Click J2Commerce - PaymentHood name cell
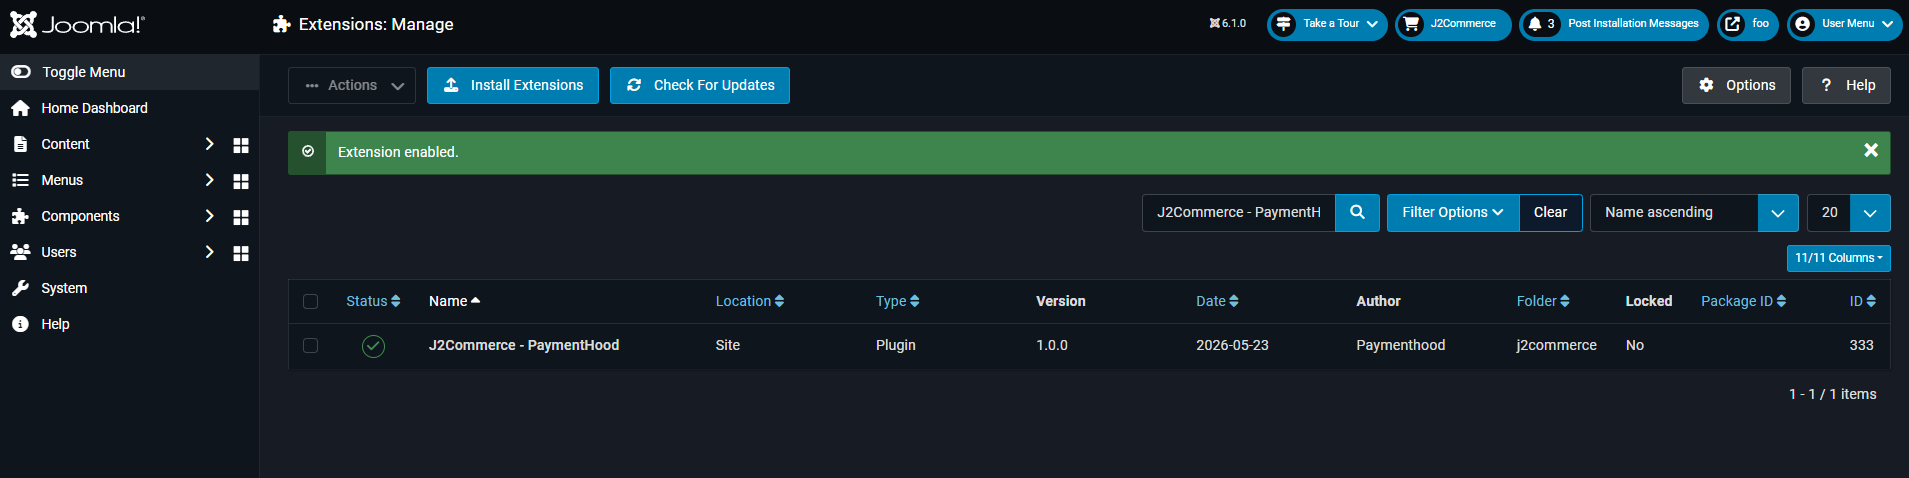The height and width of the screenshot is (478, 1909). click(524, 345)
